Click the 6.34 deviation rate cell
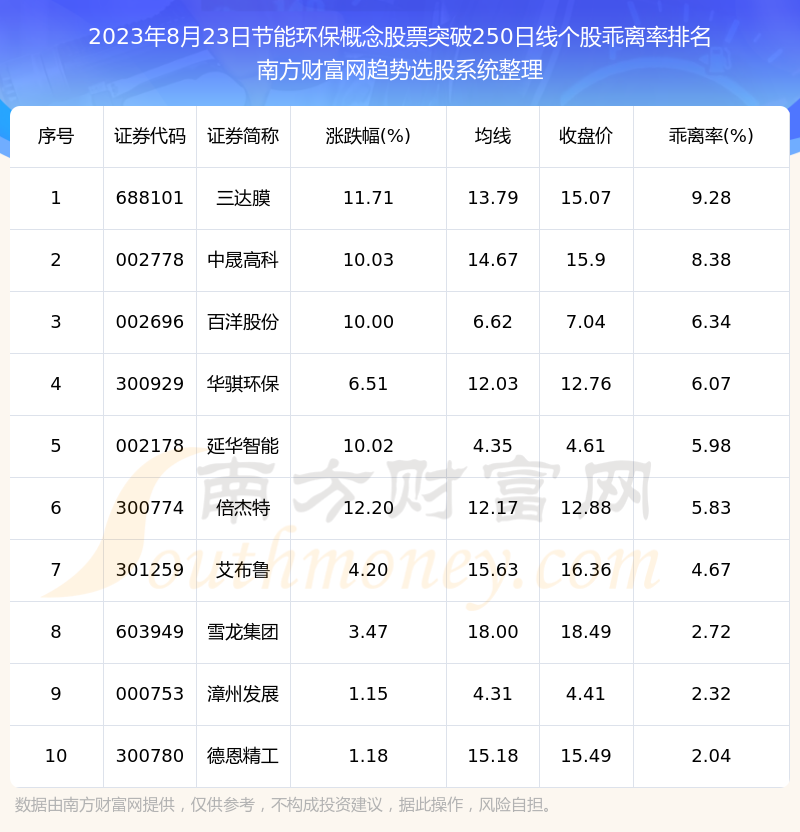800x832 pixels. (711, 322)
